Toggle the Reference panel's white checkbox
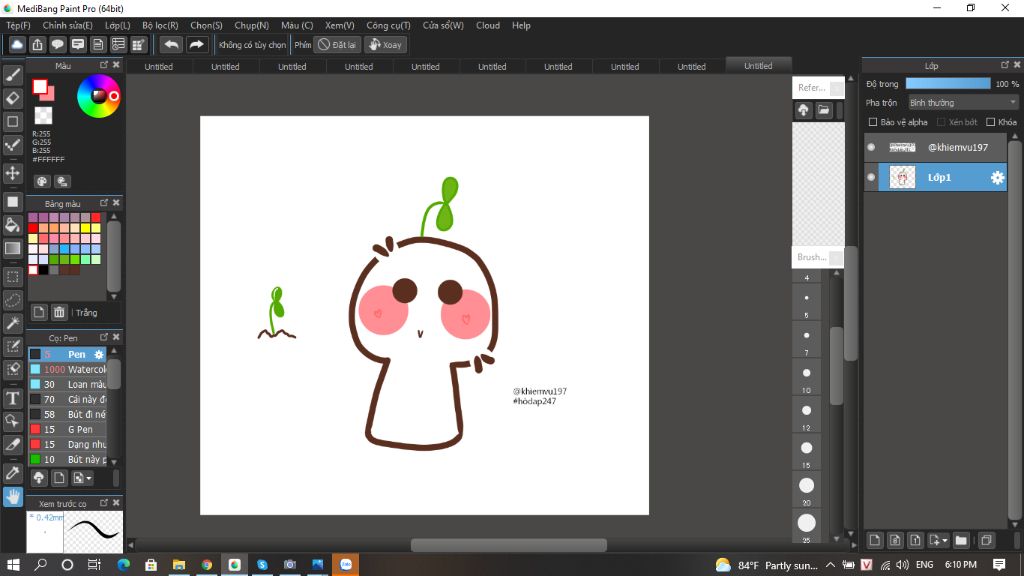This screenshot has height=576, width=1024. (836, 88)
